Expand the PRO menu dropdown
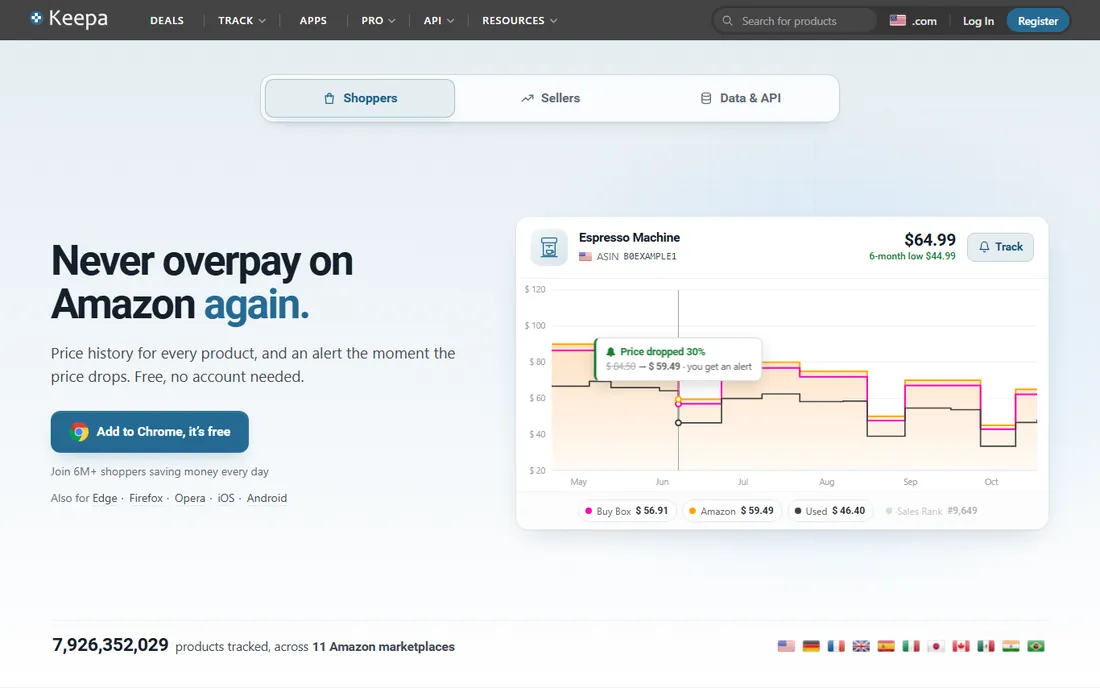The width and height of the screenshot is (1100, 688). 378,20
